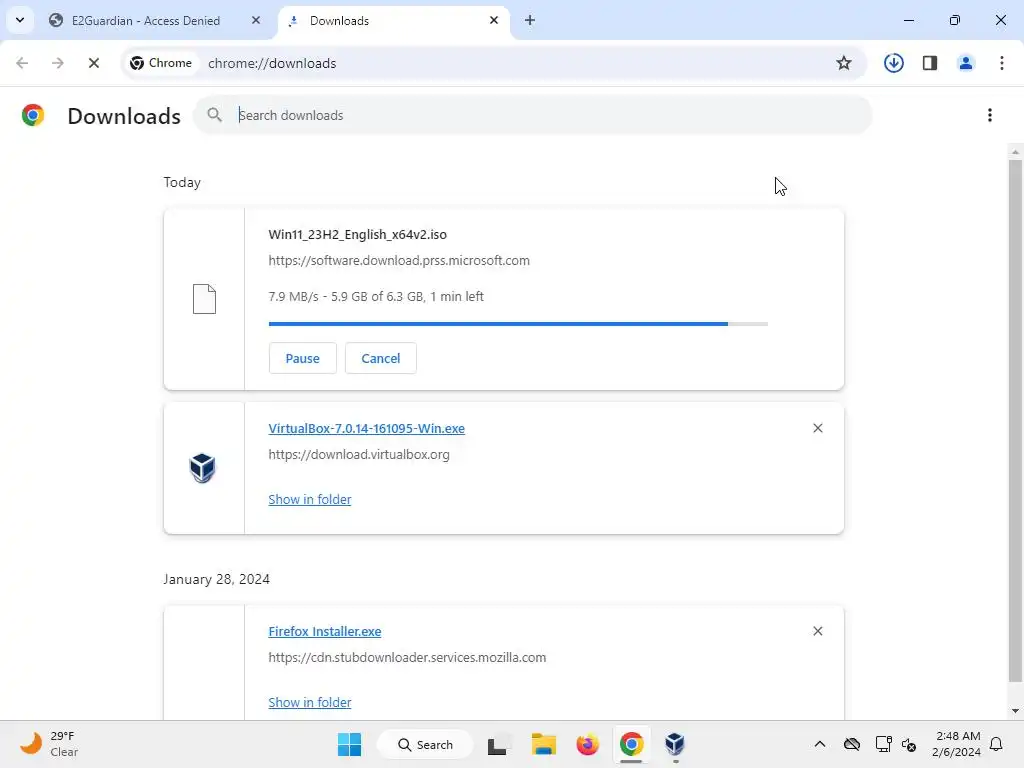This screenshot has height=768, width=1024.
Task: Click the Chrome site info chip
Action: pyautogui.click(x=161, y=63)
